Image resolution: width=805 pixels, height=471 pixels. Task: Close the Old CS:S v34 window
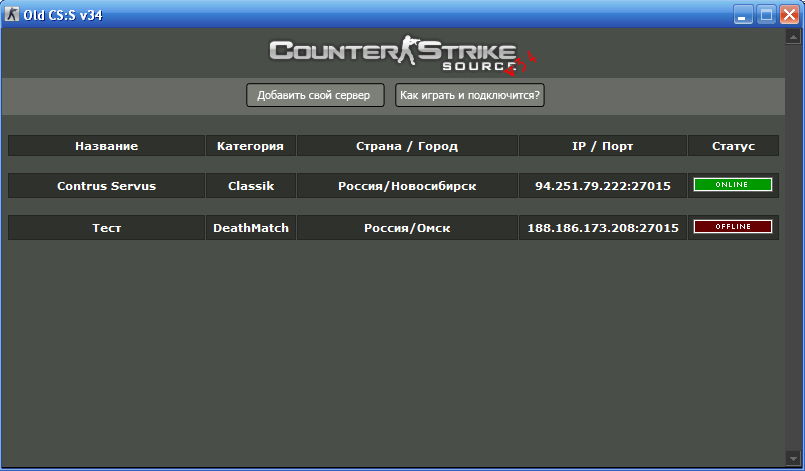[x=790, y=14]
